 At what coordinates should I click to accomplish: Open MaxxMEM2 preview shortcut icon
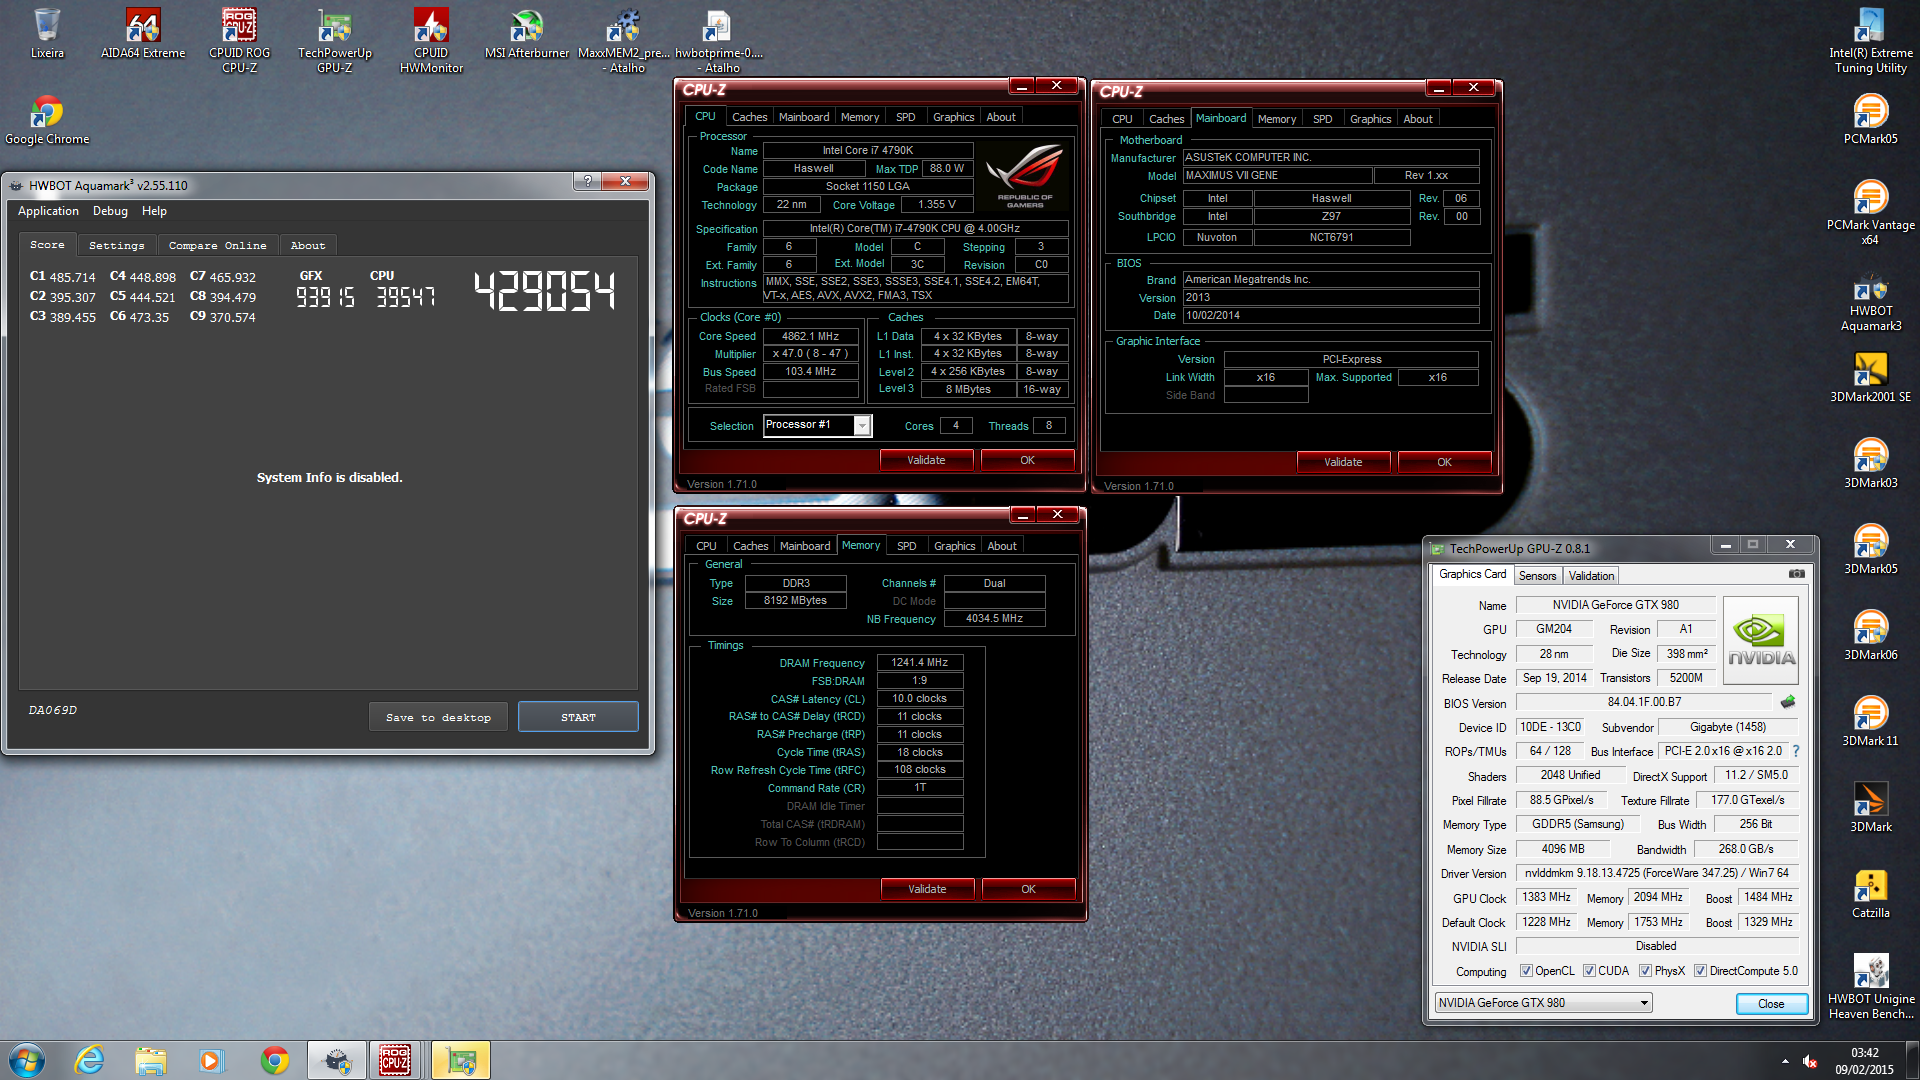coord(624,41)
